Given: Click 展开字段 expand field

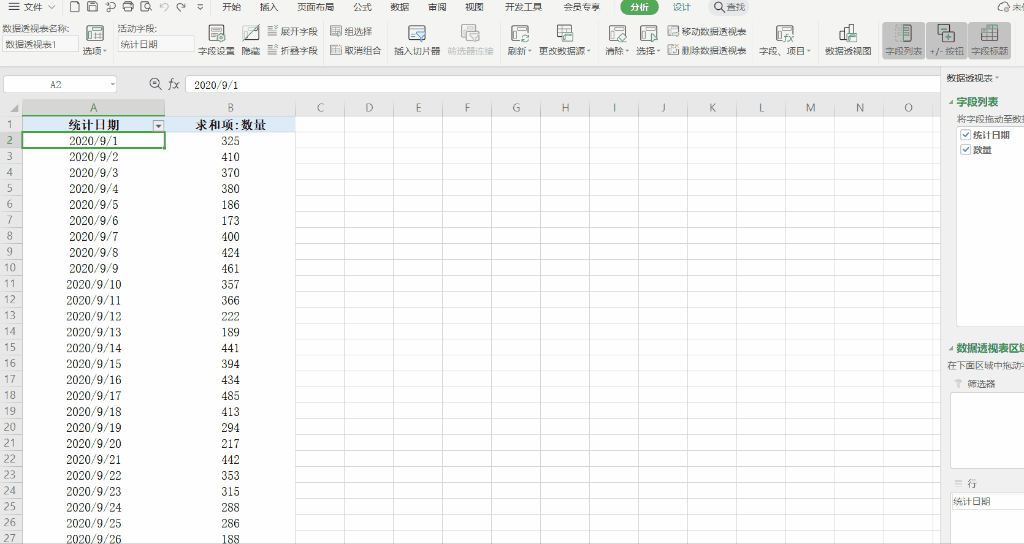Looking at the screenshot, I should (293, 31).
